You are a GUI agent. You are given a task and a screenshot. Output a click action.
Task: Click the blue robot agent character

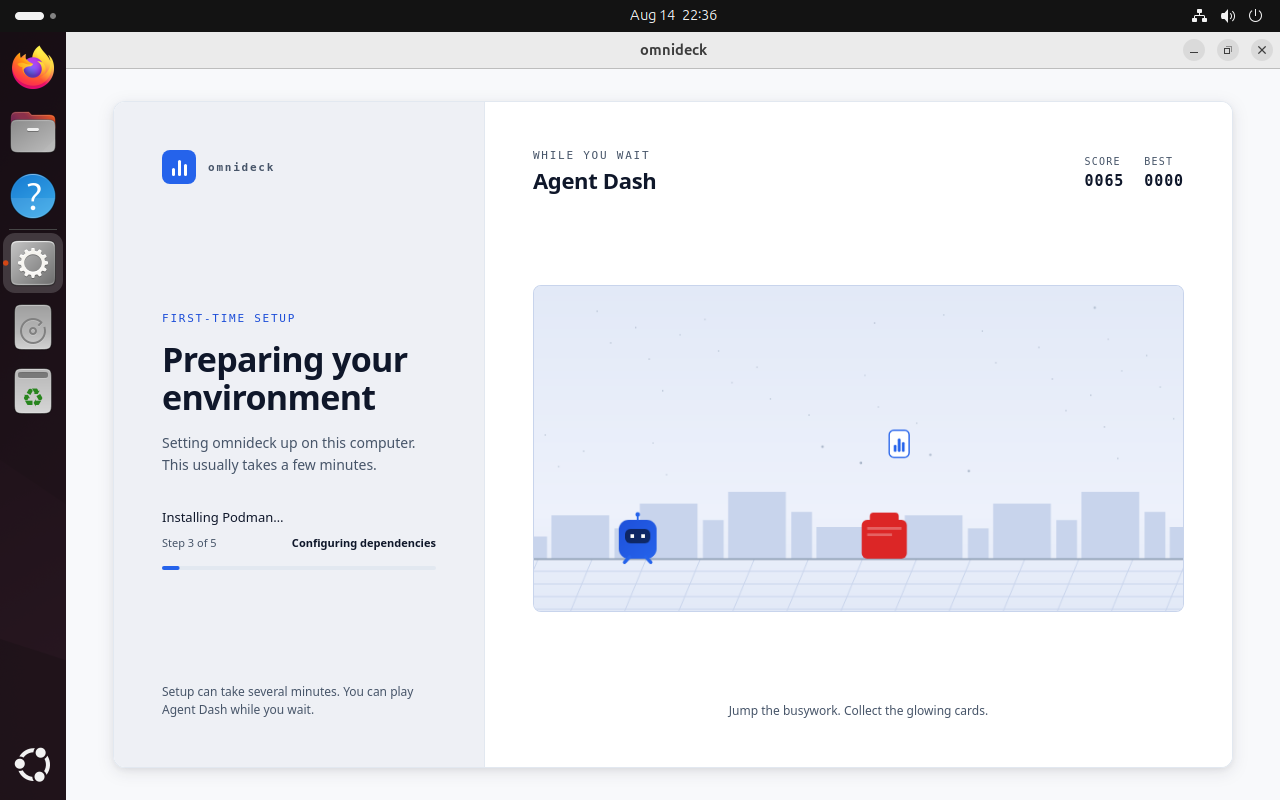(637, 539)
